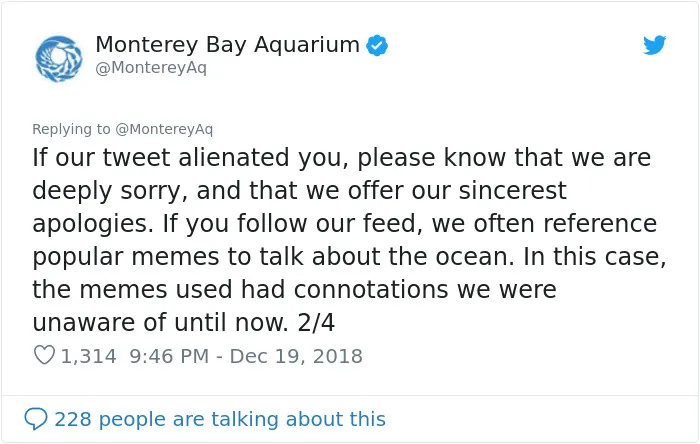700x444 pixels.
Task: Click the speech bubble reply icon
Action: point(36,419)
